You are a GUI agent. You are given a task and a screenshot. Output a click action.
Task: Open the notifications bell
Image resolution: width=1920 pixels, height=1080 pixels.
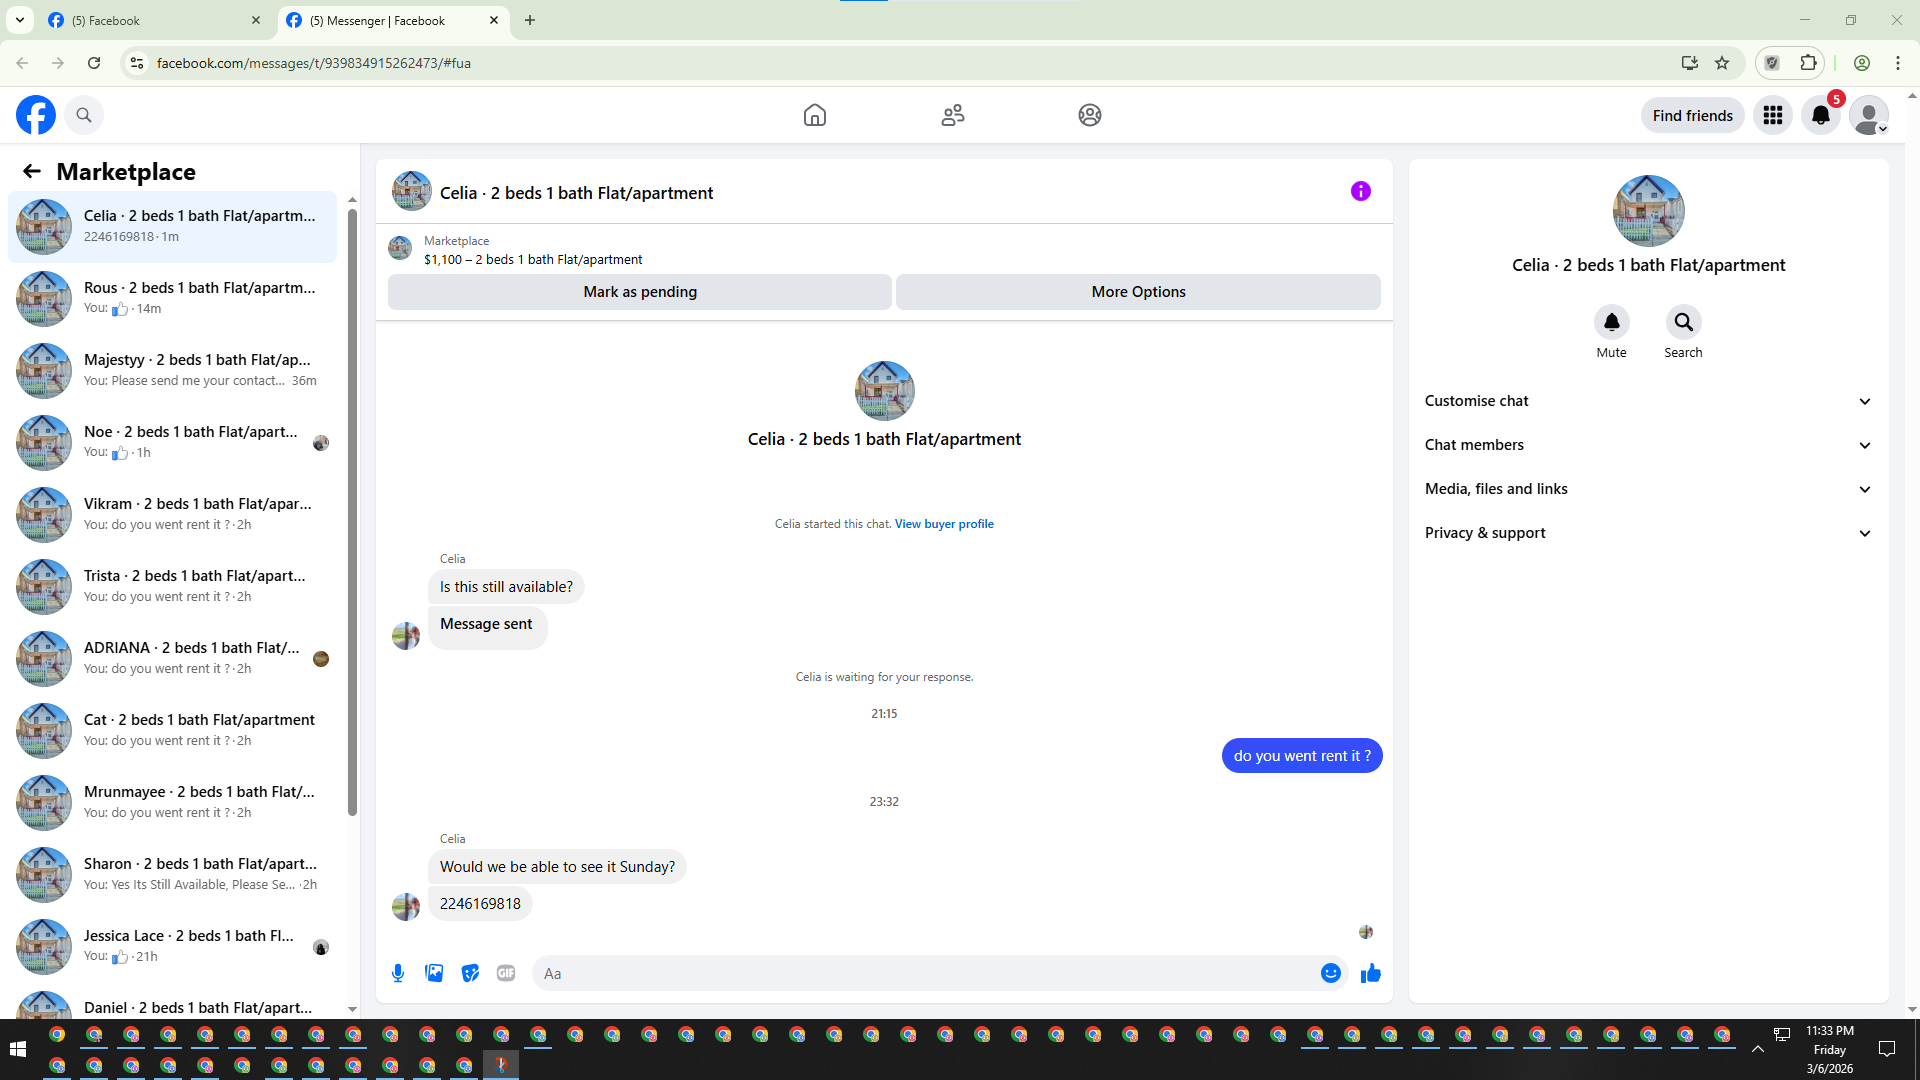pos(1820,115)
